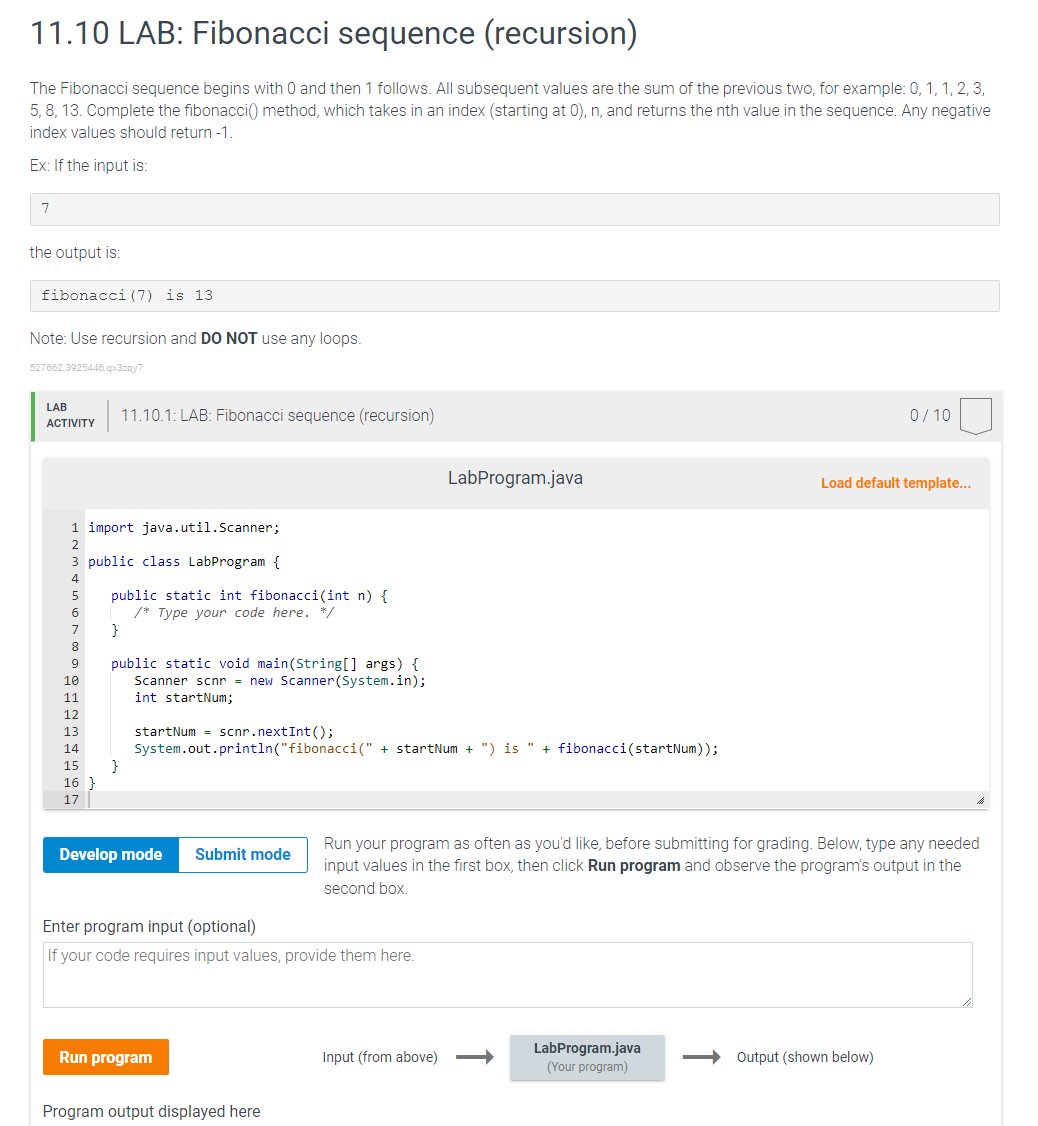Click the 'fibonacci(7) is 13' output box

tap(515, 296)
